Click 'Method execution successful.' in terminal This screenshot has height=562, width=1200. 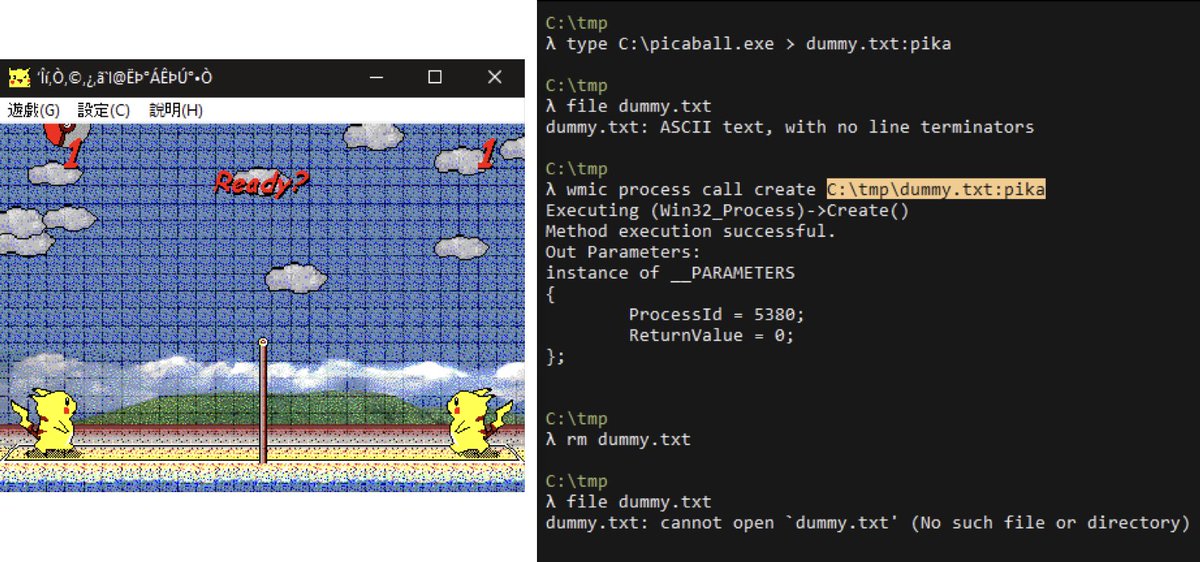click(x=690, y=231)
